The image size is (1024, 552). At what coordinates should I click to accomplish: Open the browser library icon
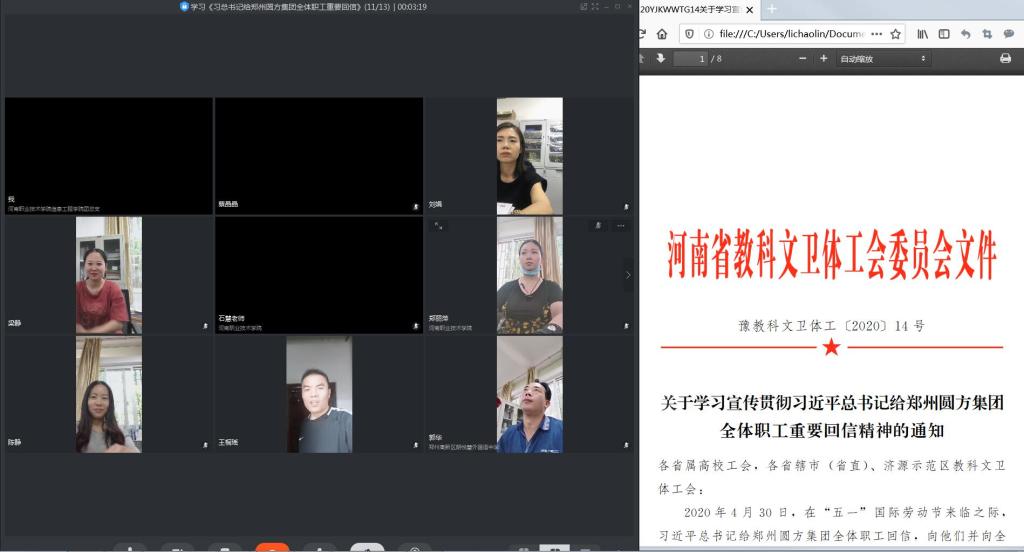point(922,34)
